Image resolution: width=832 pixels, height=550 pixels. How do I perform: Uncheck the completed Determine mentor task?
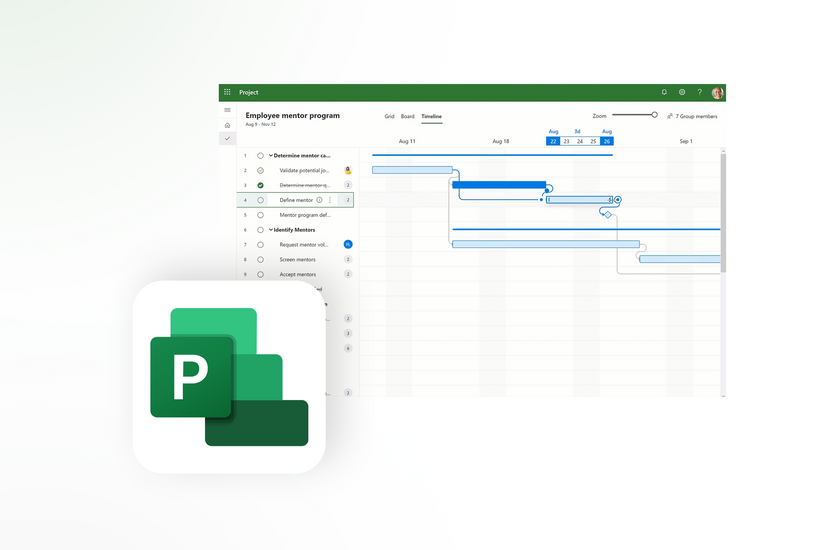pos(260,185)
